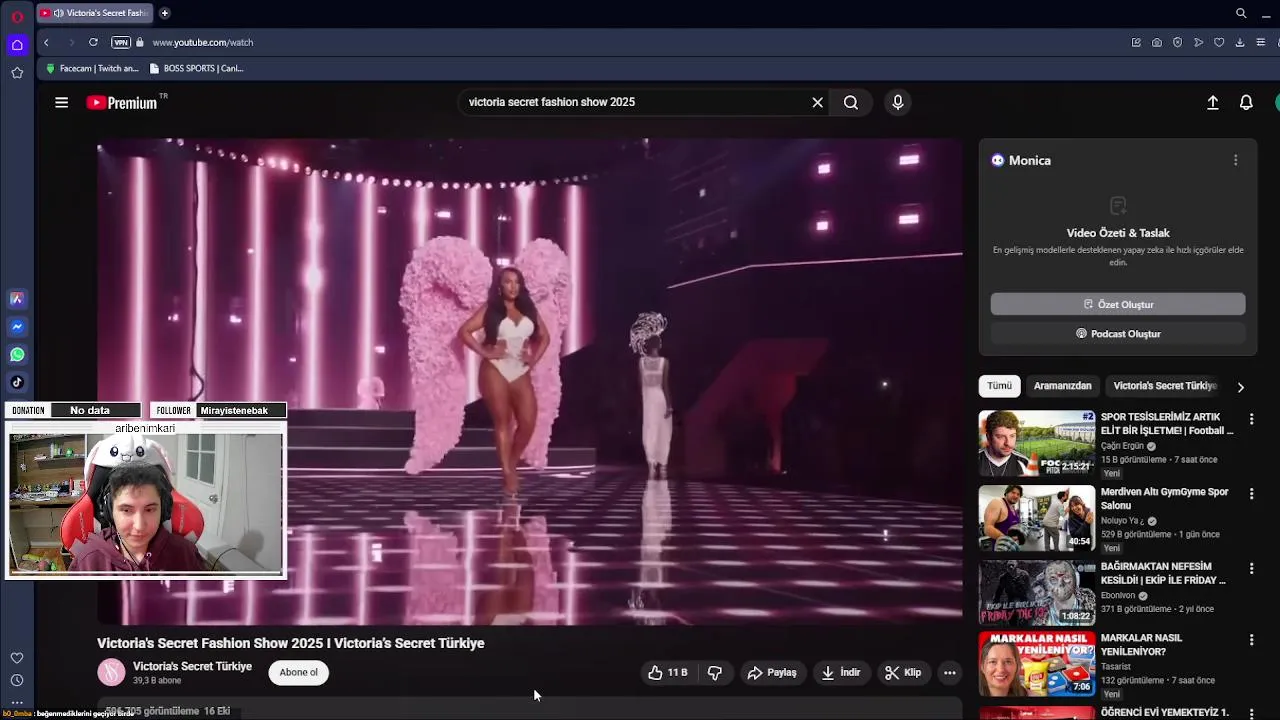Start voice search with microphone button
Viewport: 1280px width, 720px height.
(x=897, y=102)
